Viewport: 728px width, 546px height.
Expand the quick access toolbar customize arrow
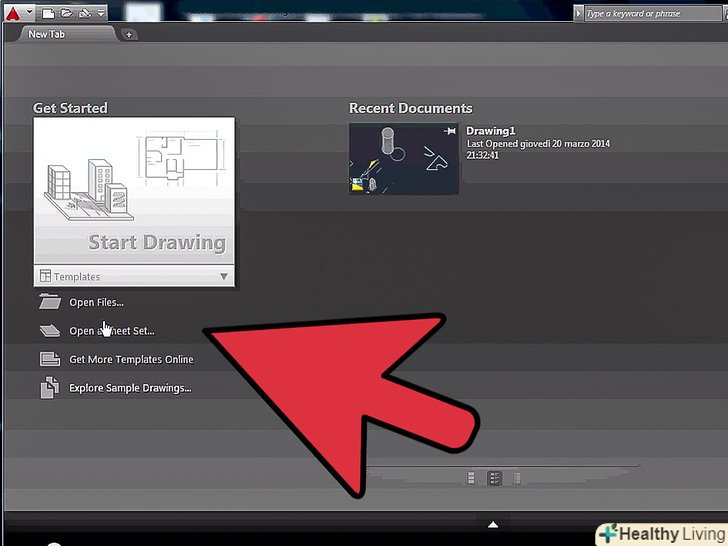click(102, 13)
